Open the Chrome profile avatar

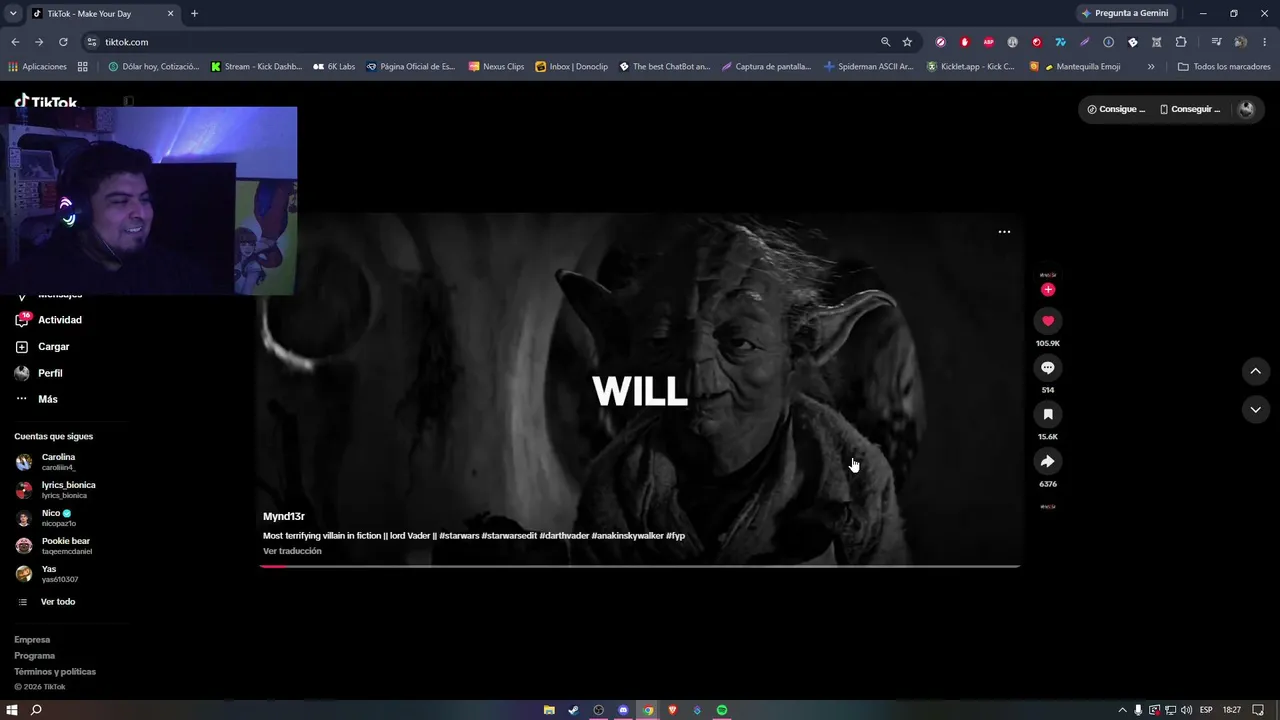pyautogui.click(x=1240, y=42)
